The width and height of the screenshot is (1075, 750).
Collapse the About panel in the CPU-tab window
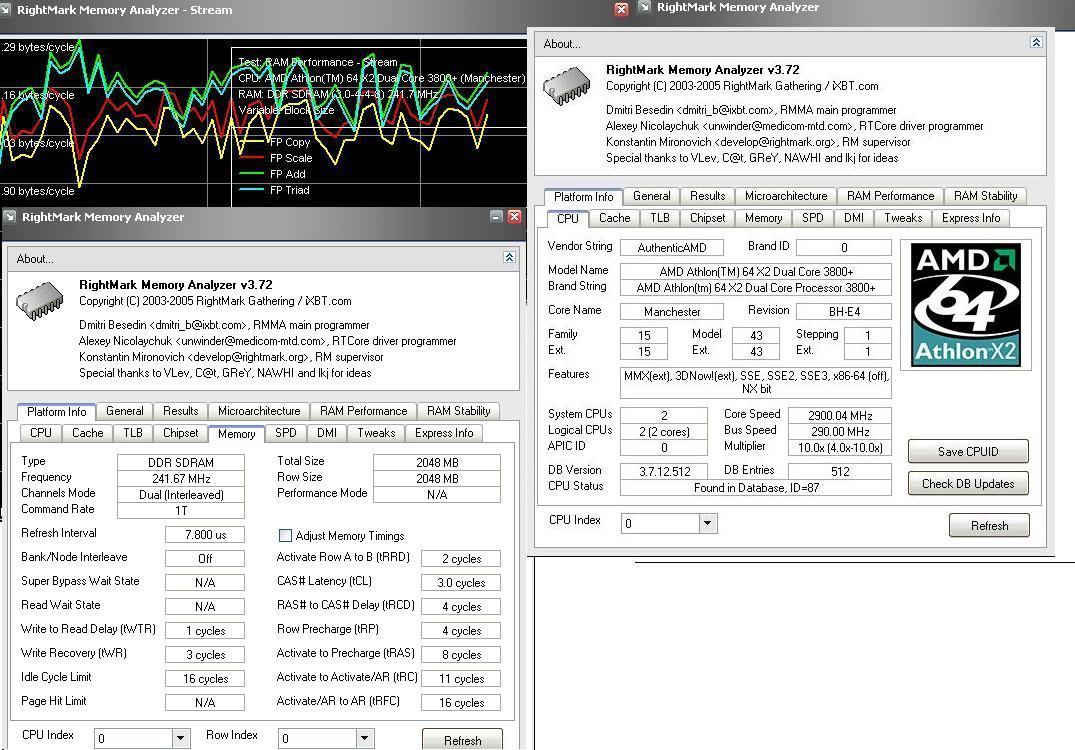coord(1036,43)
